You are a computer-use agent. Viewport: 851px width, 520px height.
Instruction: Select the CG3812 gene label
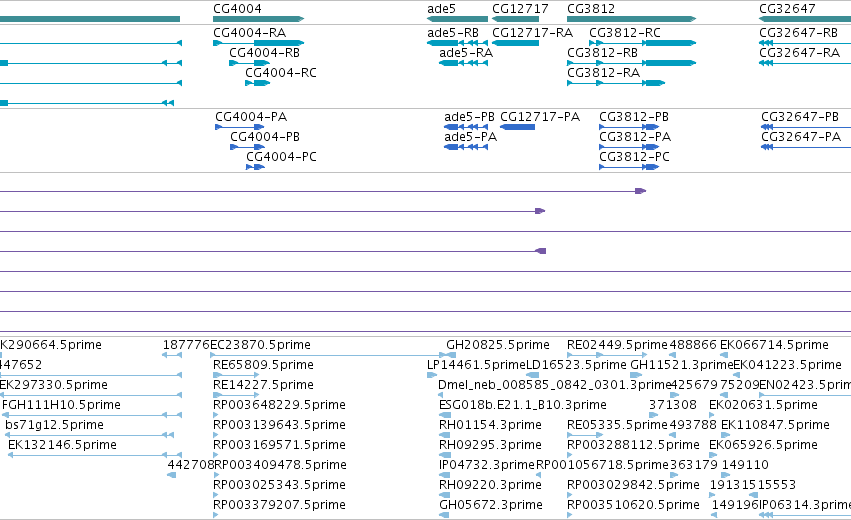point(590,9)
